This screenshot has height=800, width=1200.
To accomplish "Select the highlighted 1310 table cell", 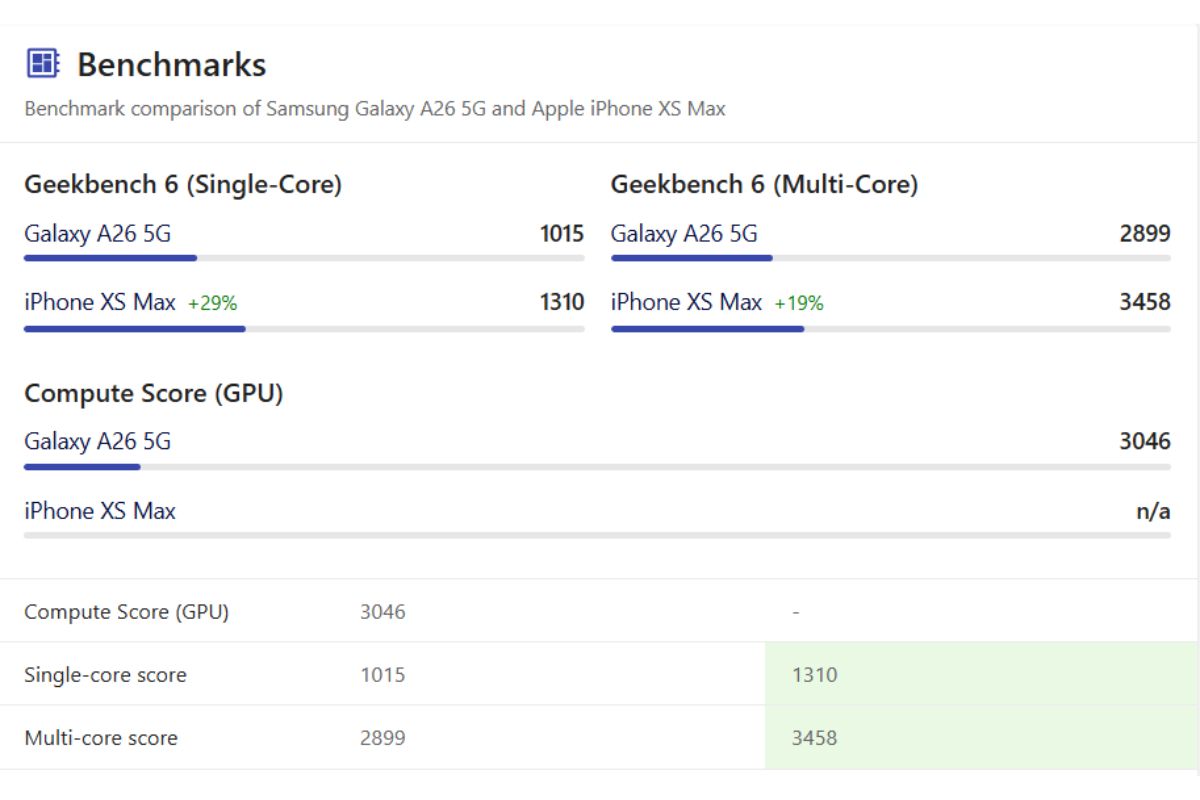I will 980,674.
